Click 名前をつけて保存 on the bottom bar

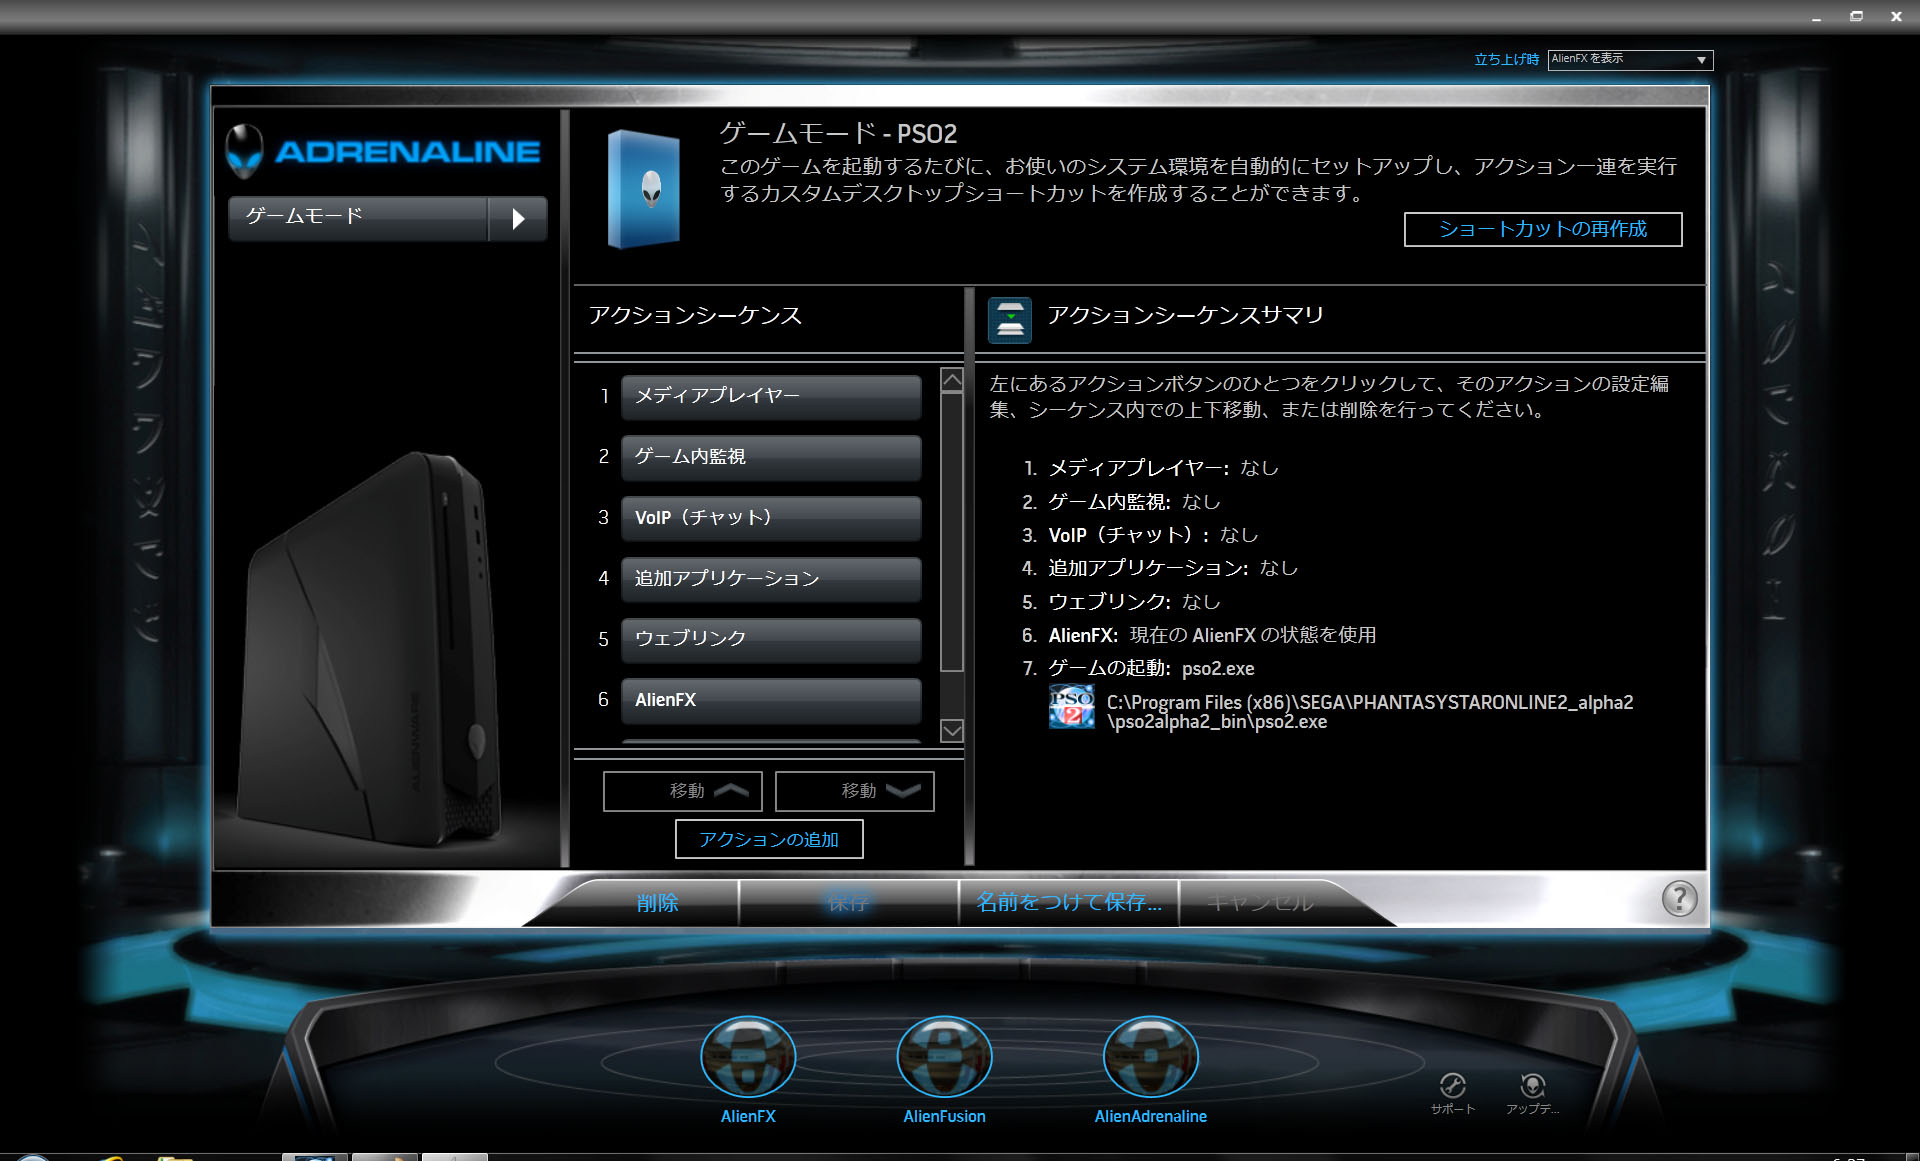[1068, 902]
